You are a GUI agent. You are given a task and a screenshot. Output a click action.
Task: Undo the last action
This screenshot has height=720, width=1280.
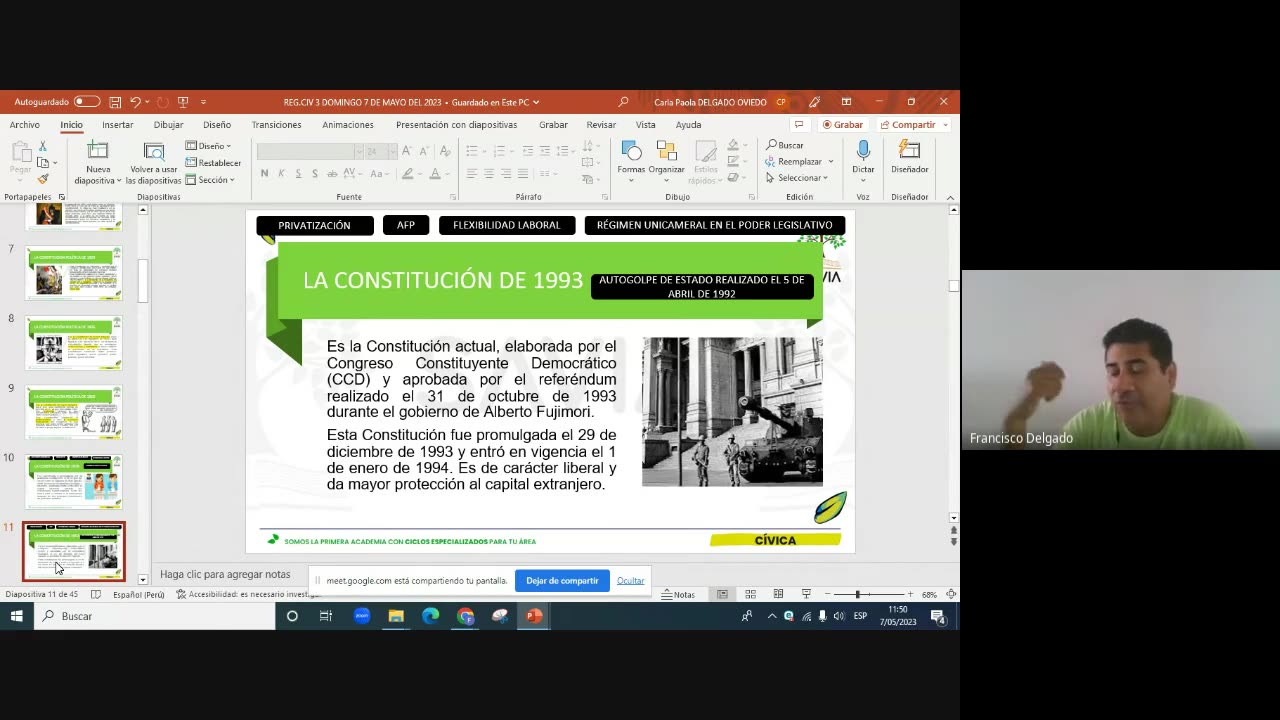[x=135, y=102]
